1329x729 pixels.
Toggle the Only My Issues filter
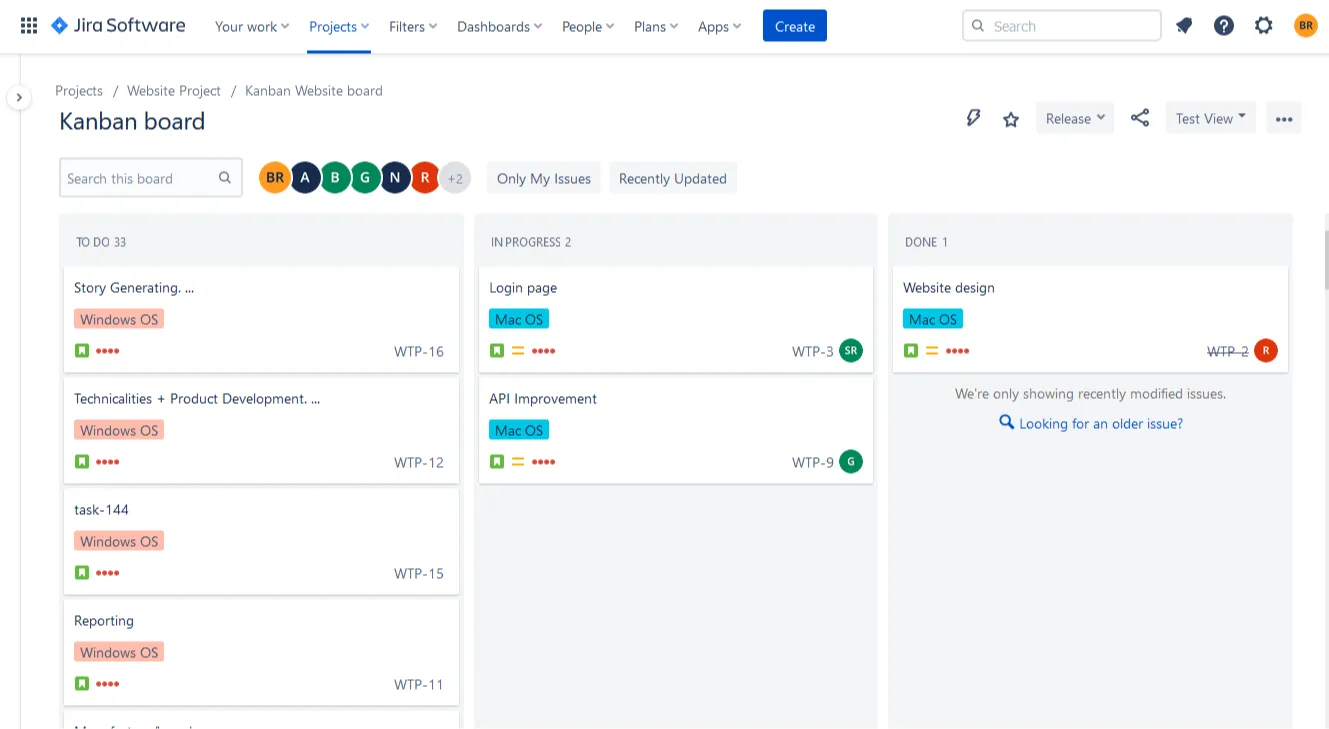pyautogui.click(x=543, y=178)
